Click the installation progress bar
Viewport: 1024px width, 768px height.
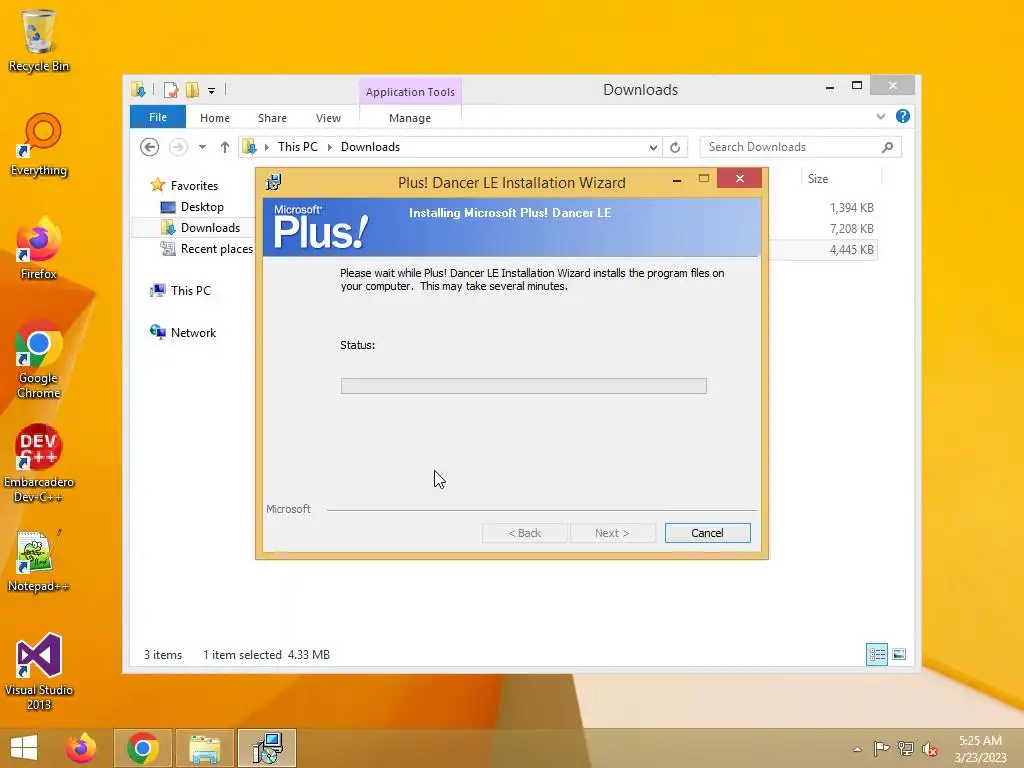(523, 386)
